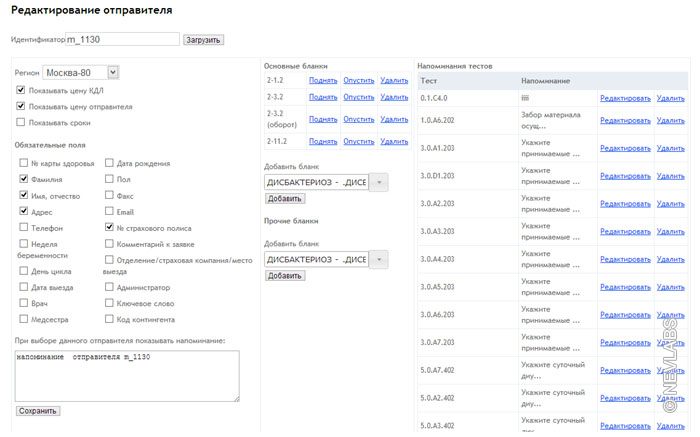
Task: Click the Загрузить button next to identifier
Action: pyautogui.click(x=204, y=40)
